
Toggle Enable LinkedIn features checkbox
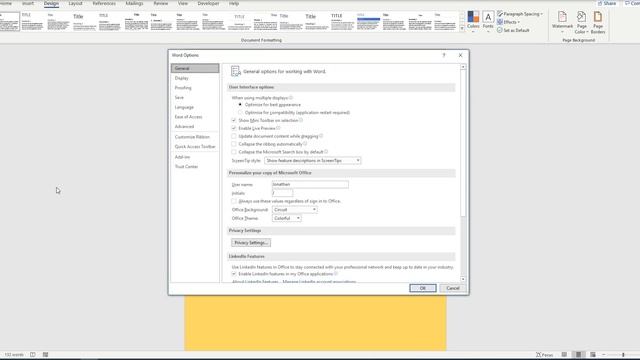(234, 274)
